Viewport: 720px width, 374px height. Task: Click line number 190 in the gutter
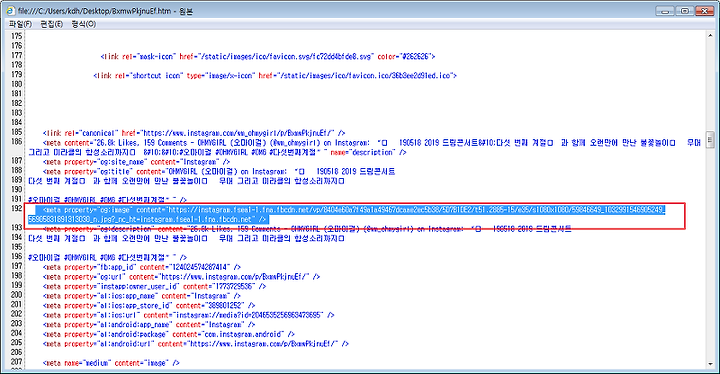[x=17, y=189]
